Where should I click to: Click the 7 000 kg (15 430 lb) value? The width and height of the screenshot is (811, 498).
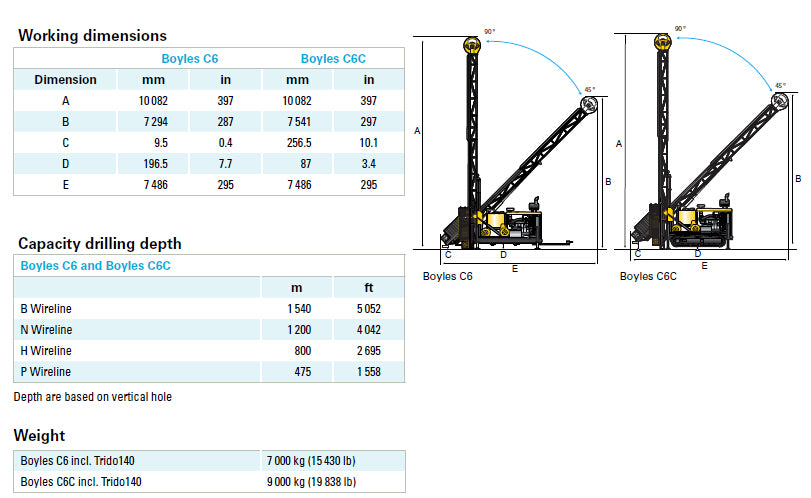(311, 461)
